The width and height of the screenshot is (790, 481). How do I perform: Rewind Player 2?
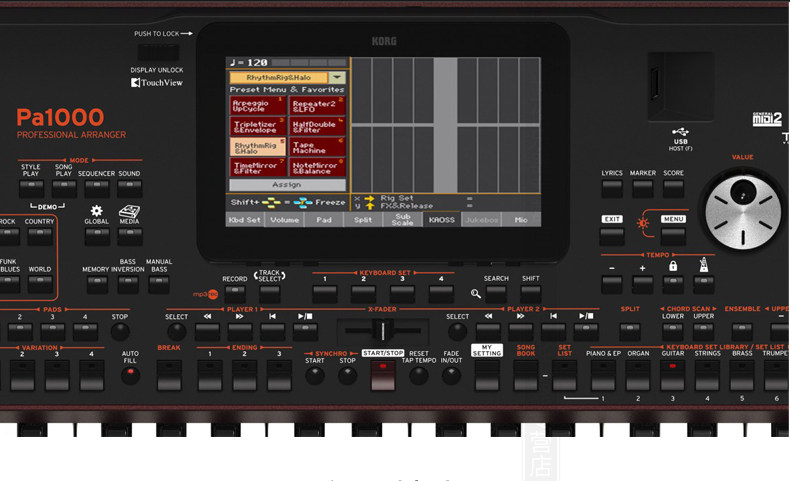488,332
